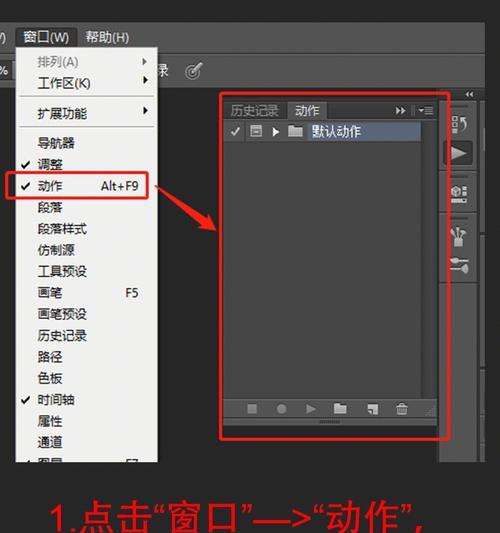Open the brush settings dock icon

tap(459, 265)
